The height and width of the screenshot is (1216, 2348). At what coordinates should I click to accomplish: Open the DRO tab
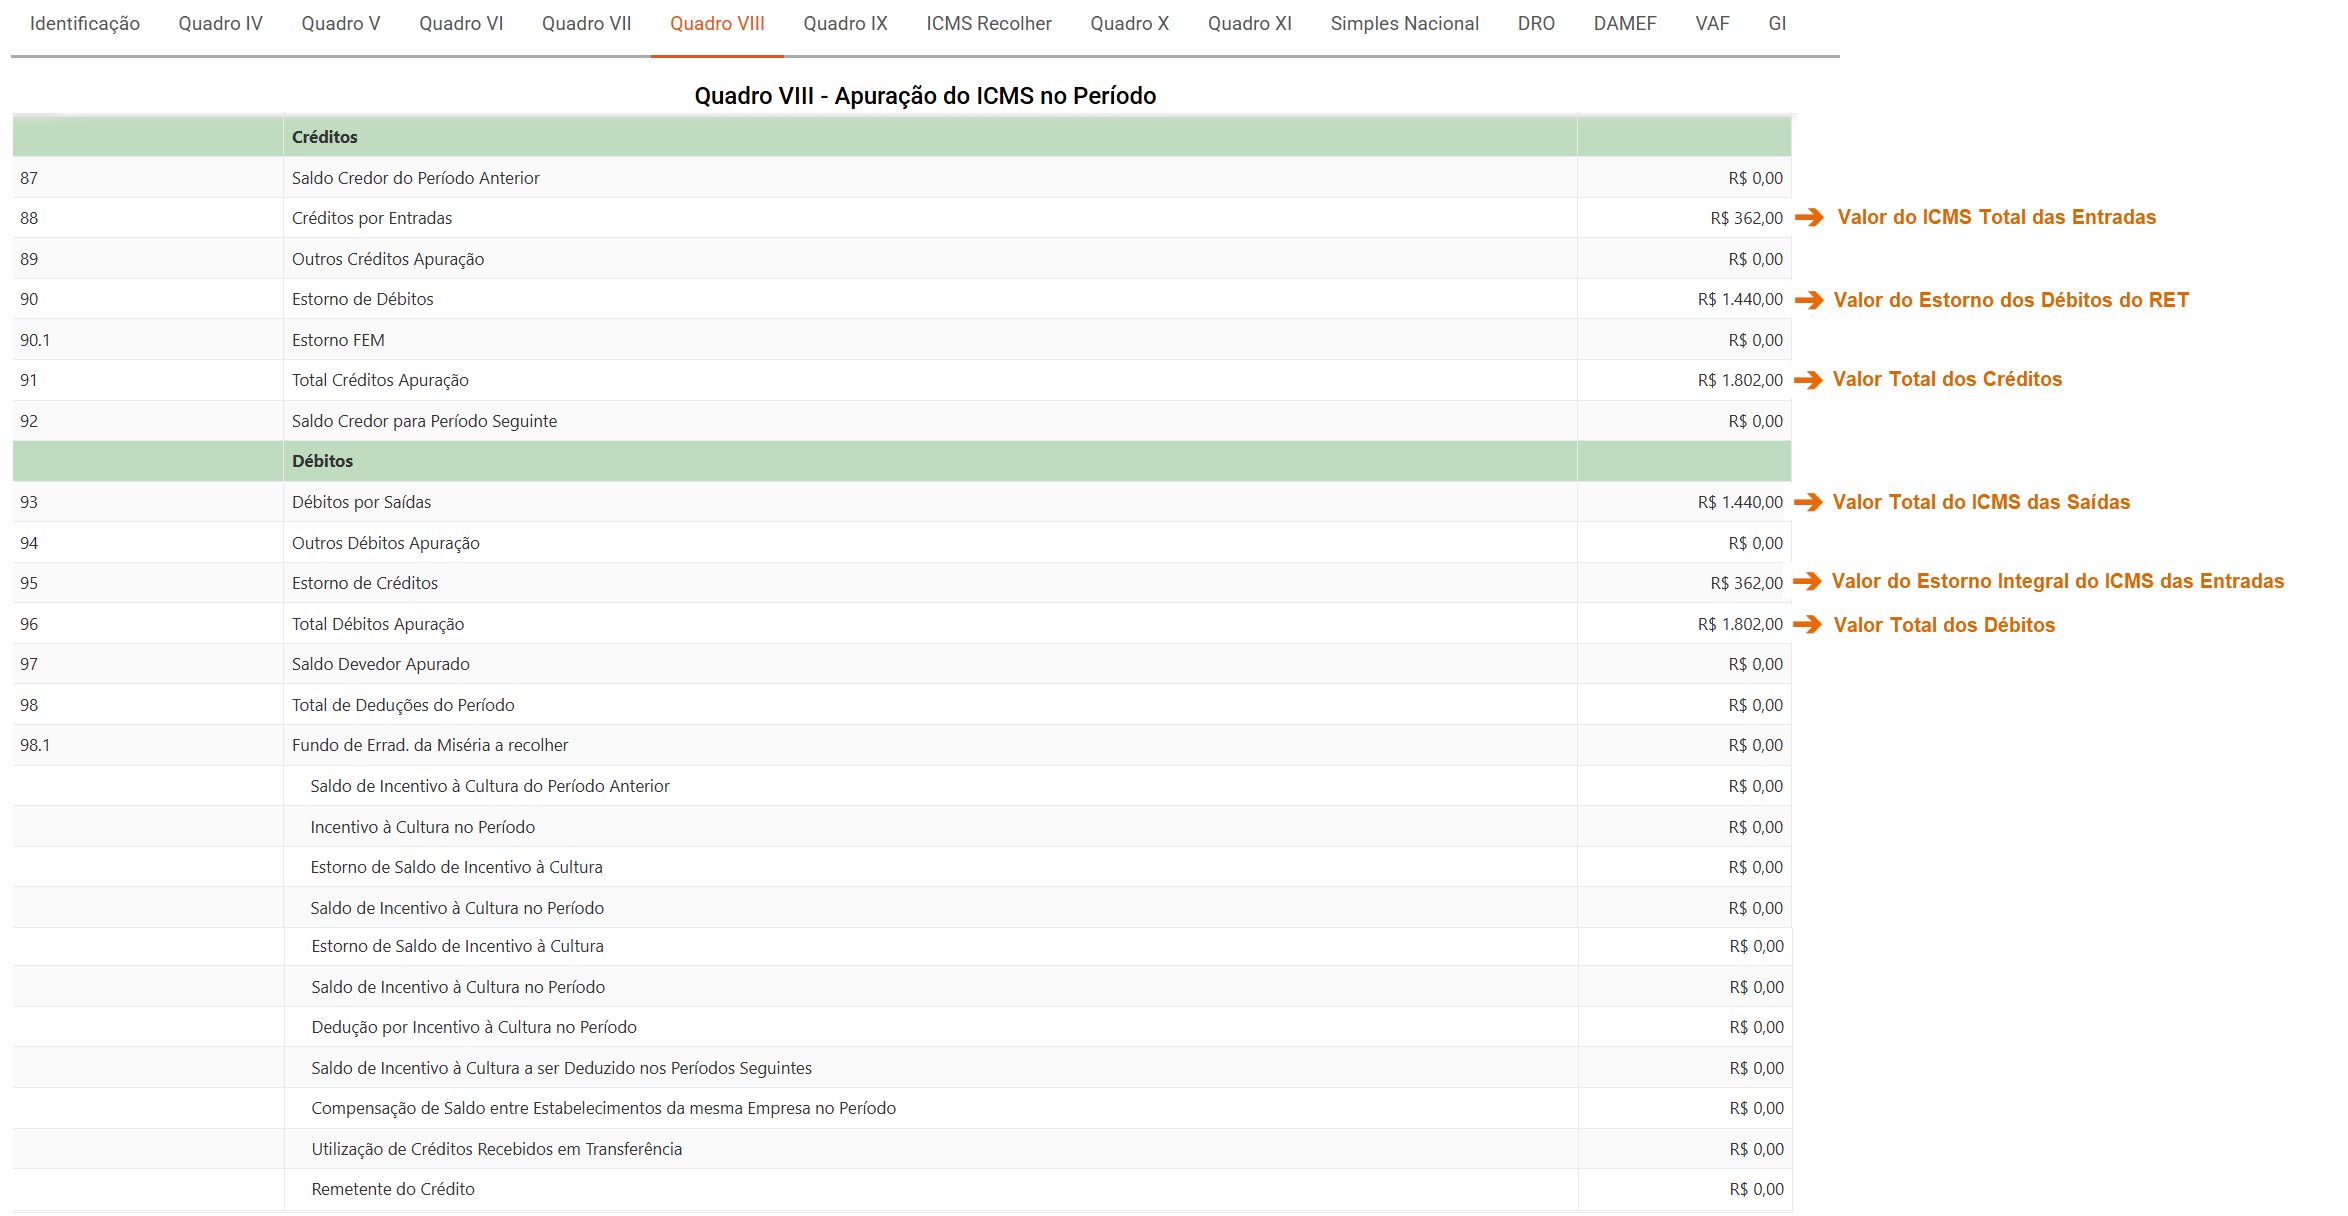(x=1536, y=24)
